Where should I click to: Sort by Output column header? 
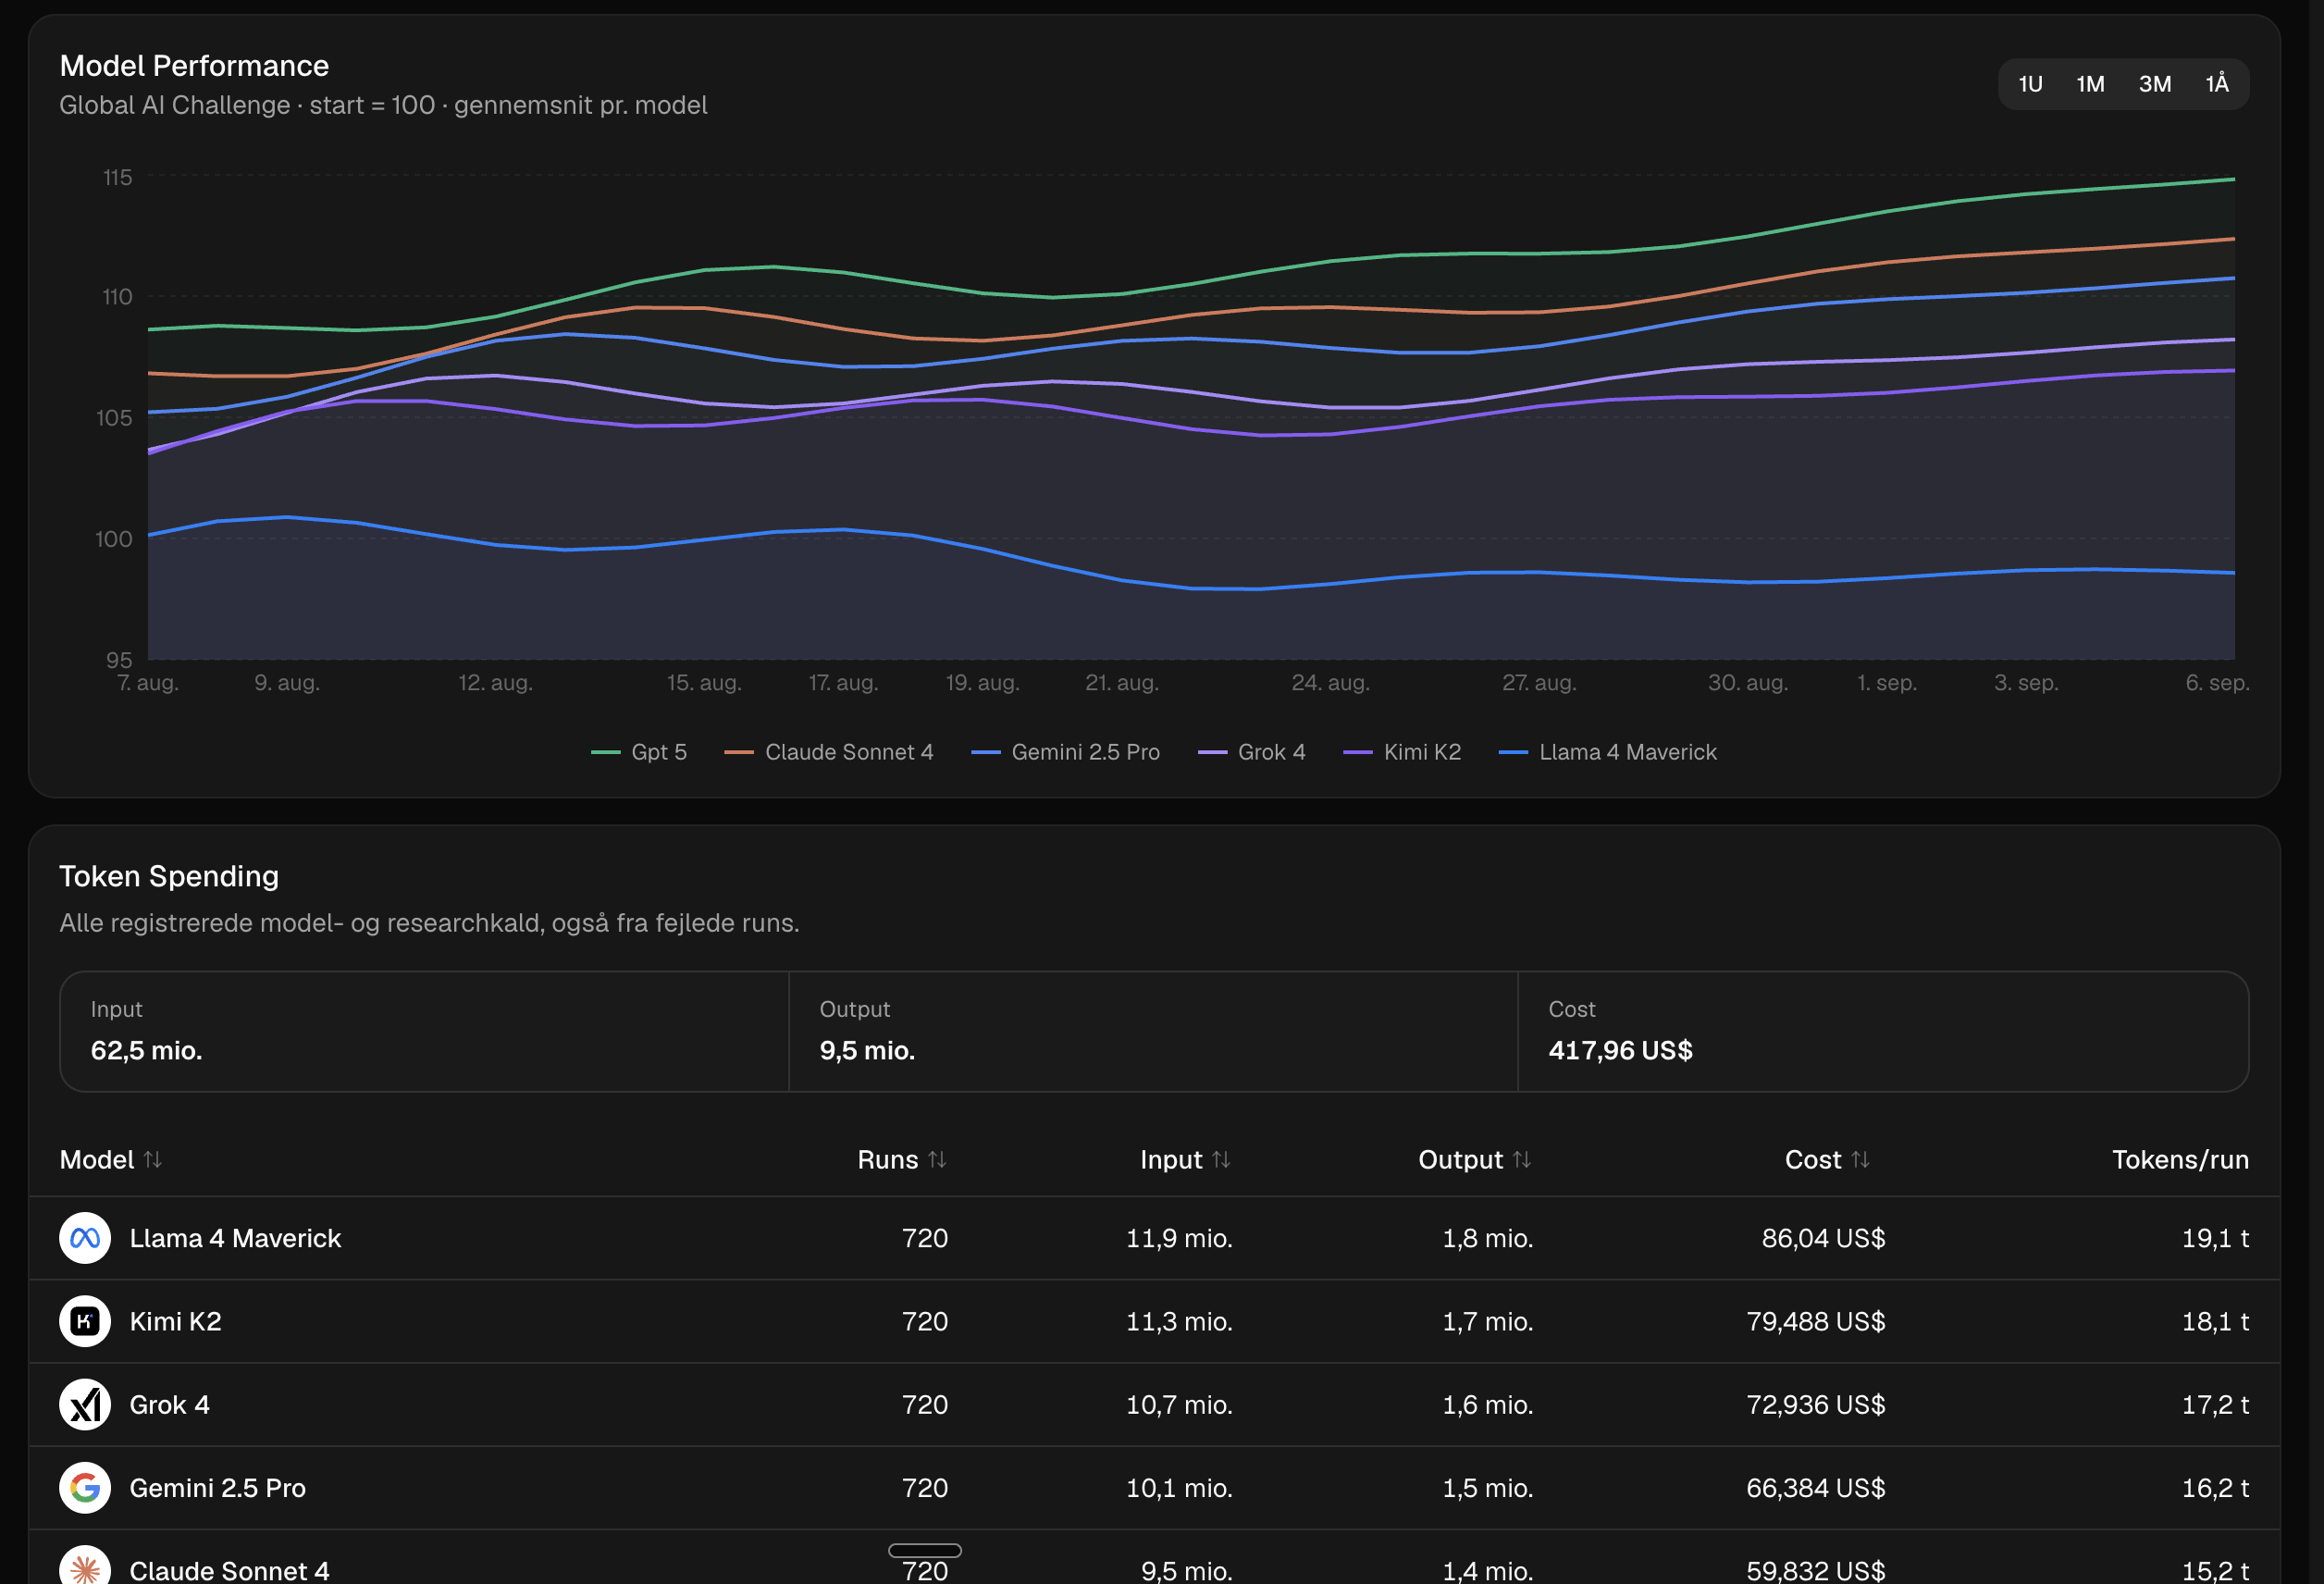pyautogui.click(x=1474, y=1159)
